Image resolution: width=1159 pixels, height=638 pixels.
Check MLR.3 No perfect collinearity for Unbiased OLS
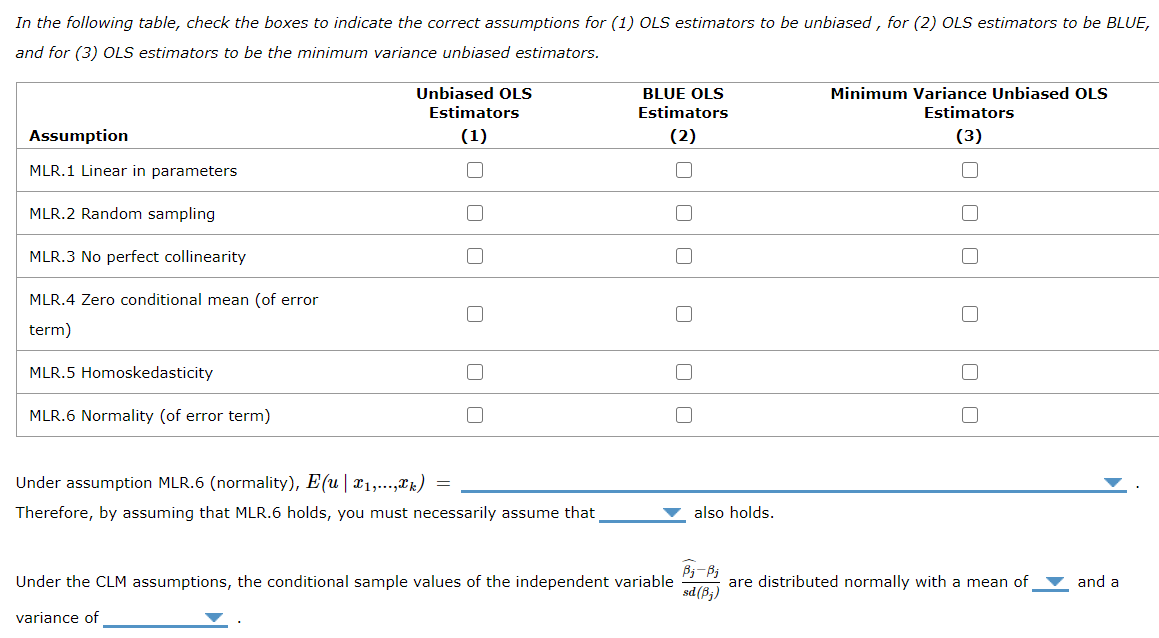click(474, 255)
